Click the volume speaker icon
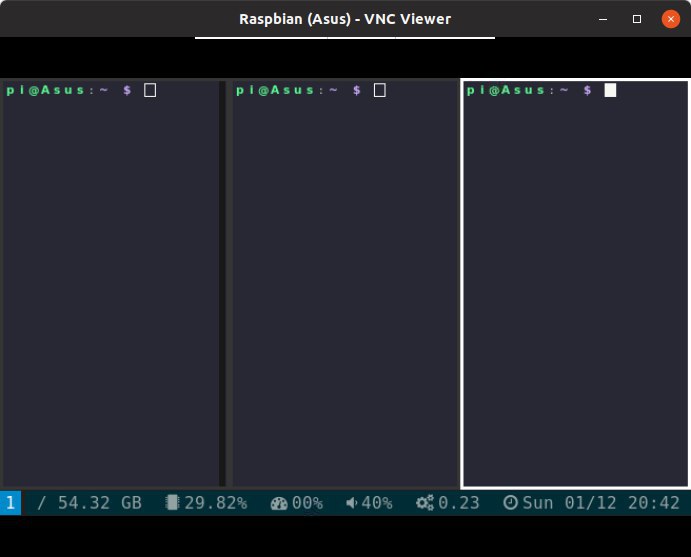Screen dimensions: 691x557 coord(352,503)
